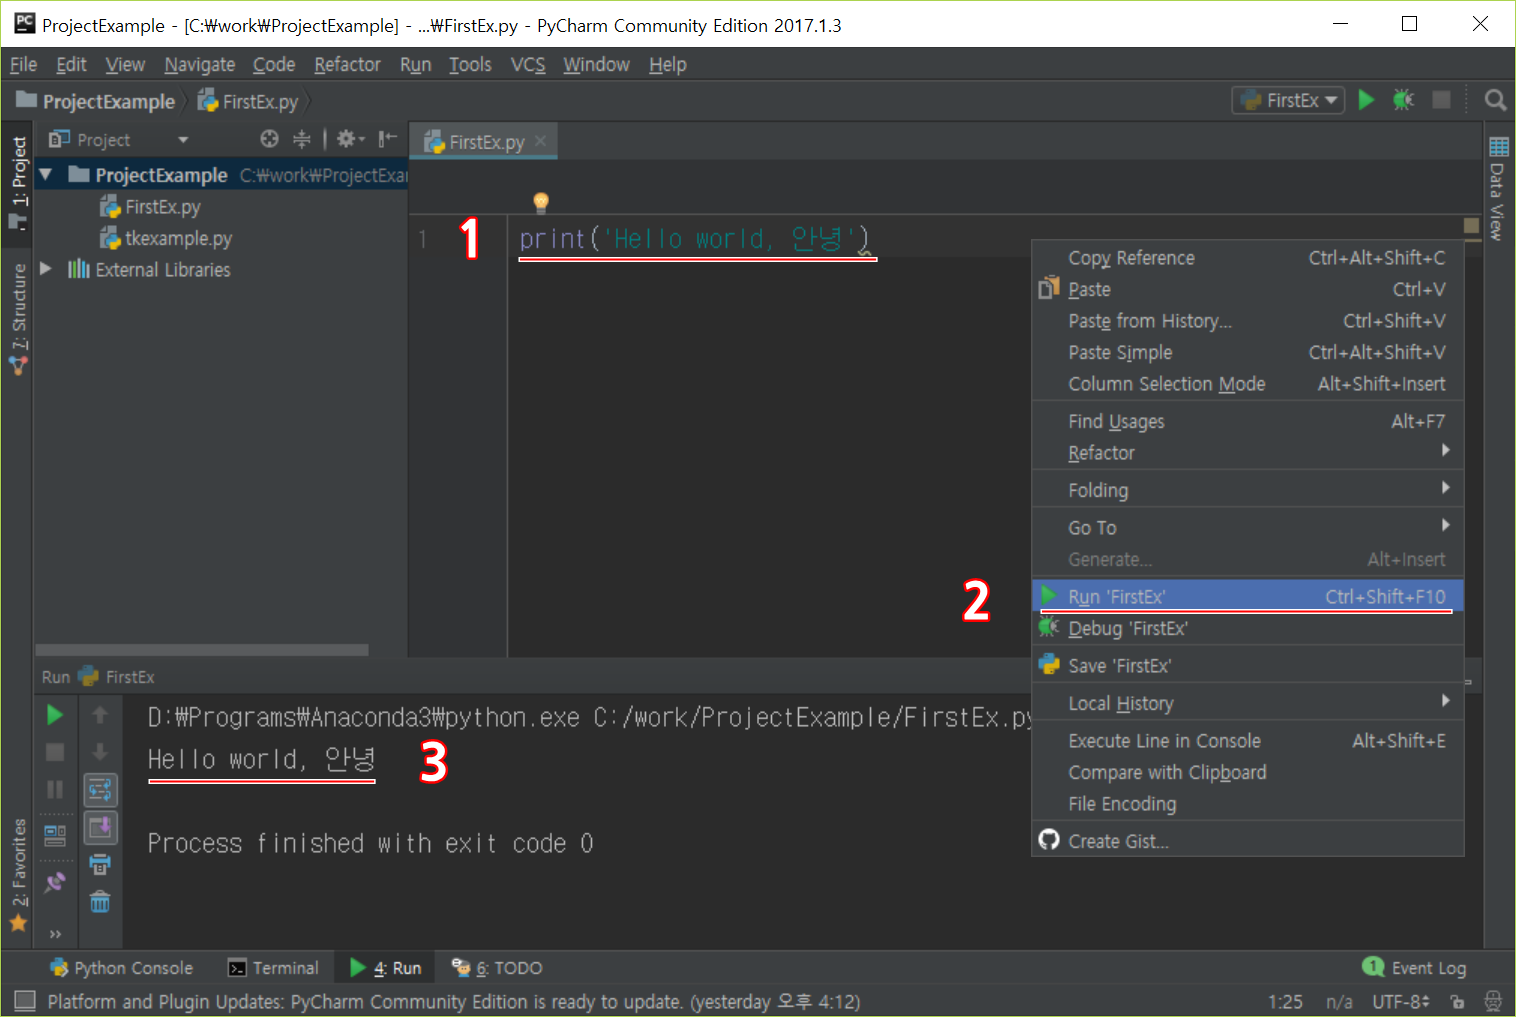The width and height of the screenshot is (1516, 1017).
Task: Click the green Run button in top toolbar
Action: [x=1366, y=100]
